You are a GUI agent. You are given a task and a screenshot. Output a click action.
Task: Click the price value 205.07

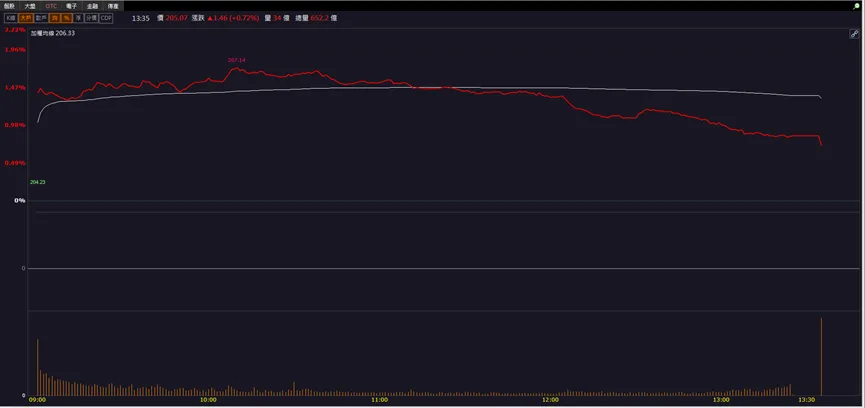click(177, 18)
